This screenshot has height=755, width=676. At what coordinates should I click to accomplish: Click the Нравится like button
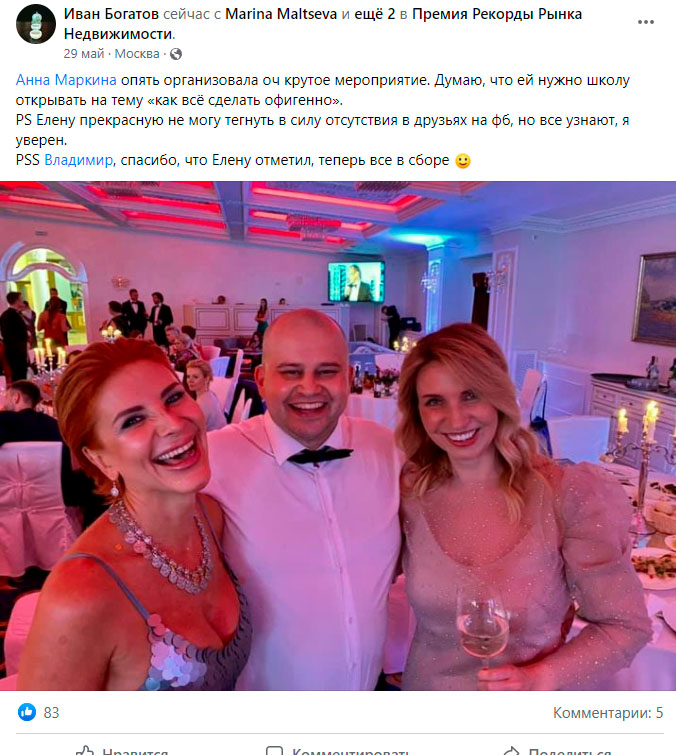tap(122, 750)
